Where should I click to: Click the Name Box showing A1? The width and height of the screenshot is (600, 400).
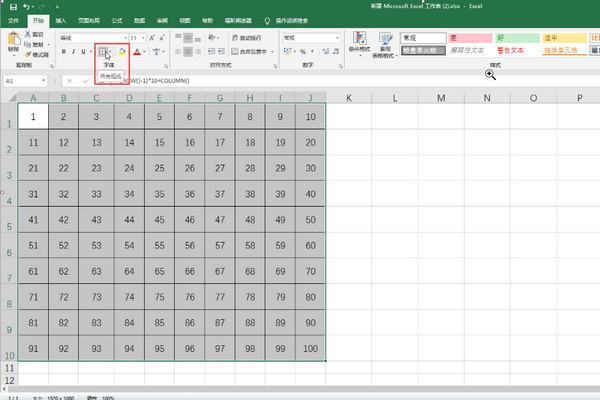tap(22, 81)
